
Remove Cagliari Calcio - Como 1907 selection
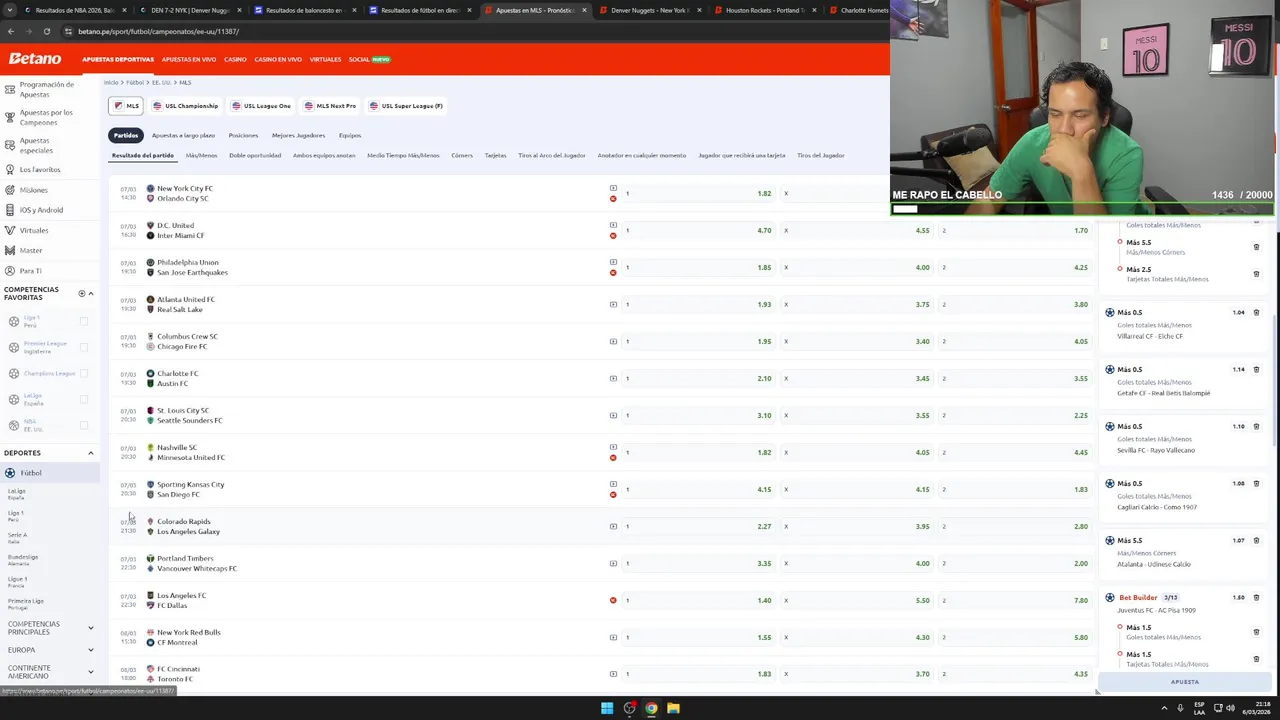click(x=1256, y=484)
